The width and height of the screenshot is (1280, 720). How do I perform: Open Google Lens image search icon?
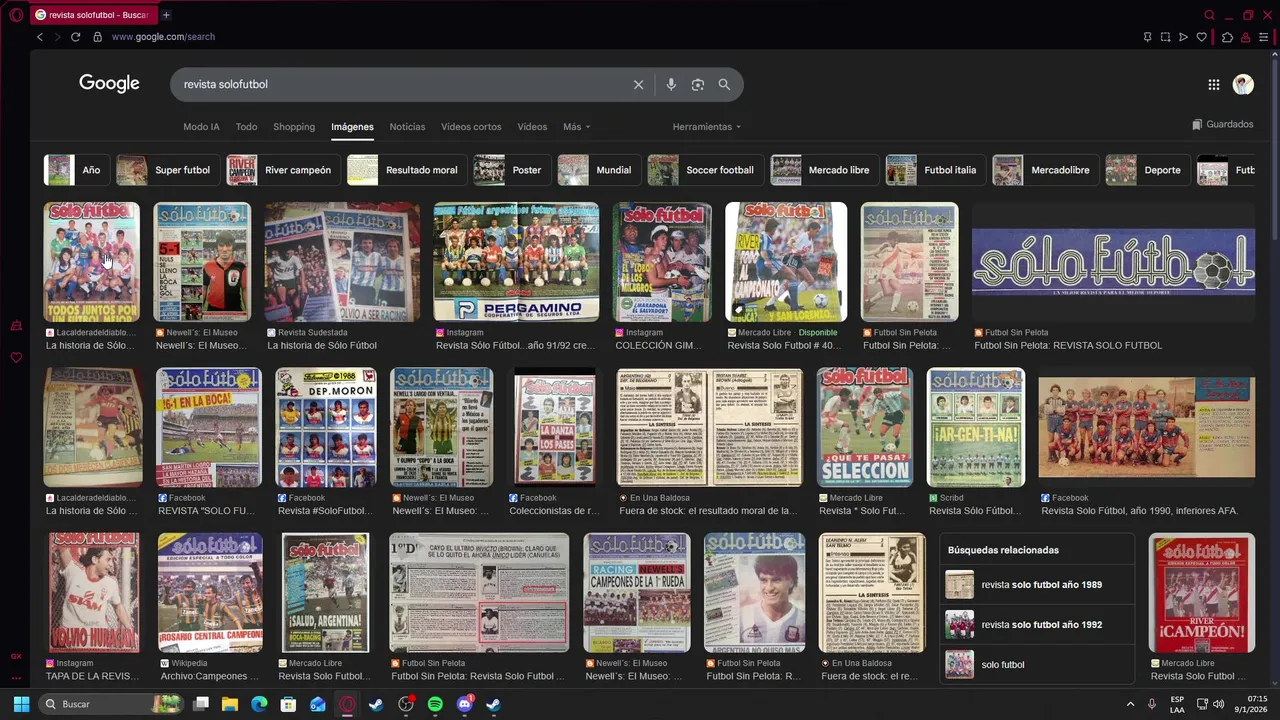pyautogui.click(x=698, y=85)
